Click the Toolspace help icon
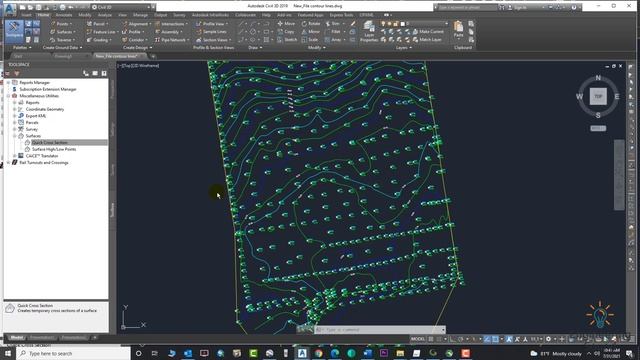 pyautogui.click(x=104, y=73)
